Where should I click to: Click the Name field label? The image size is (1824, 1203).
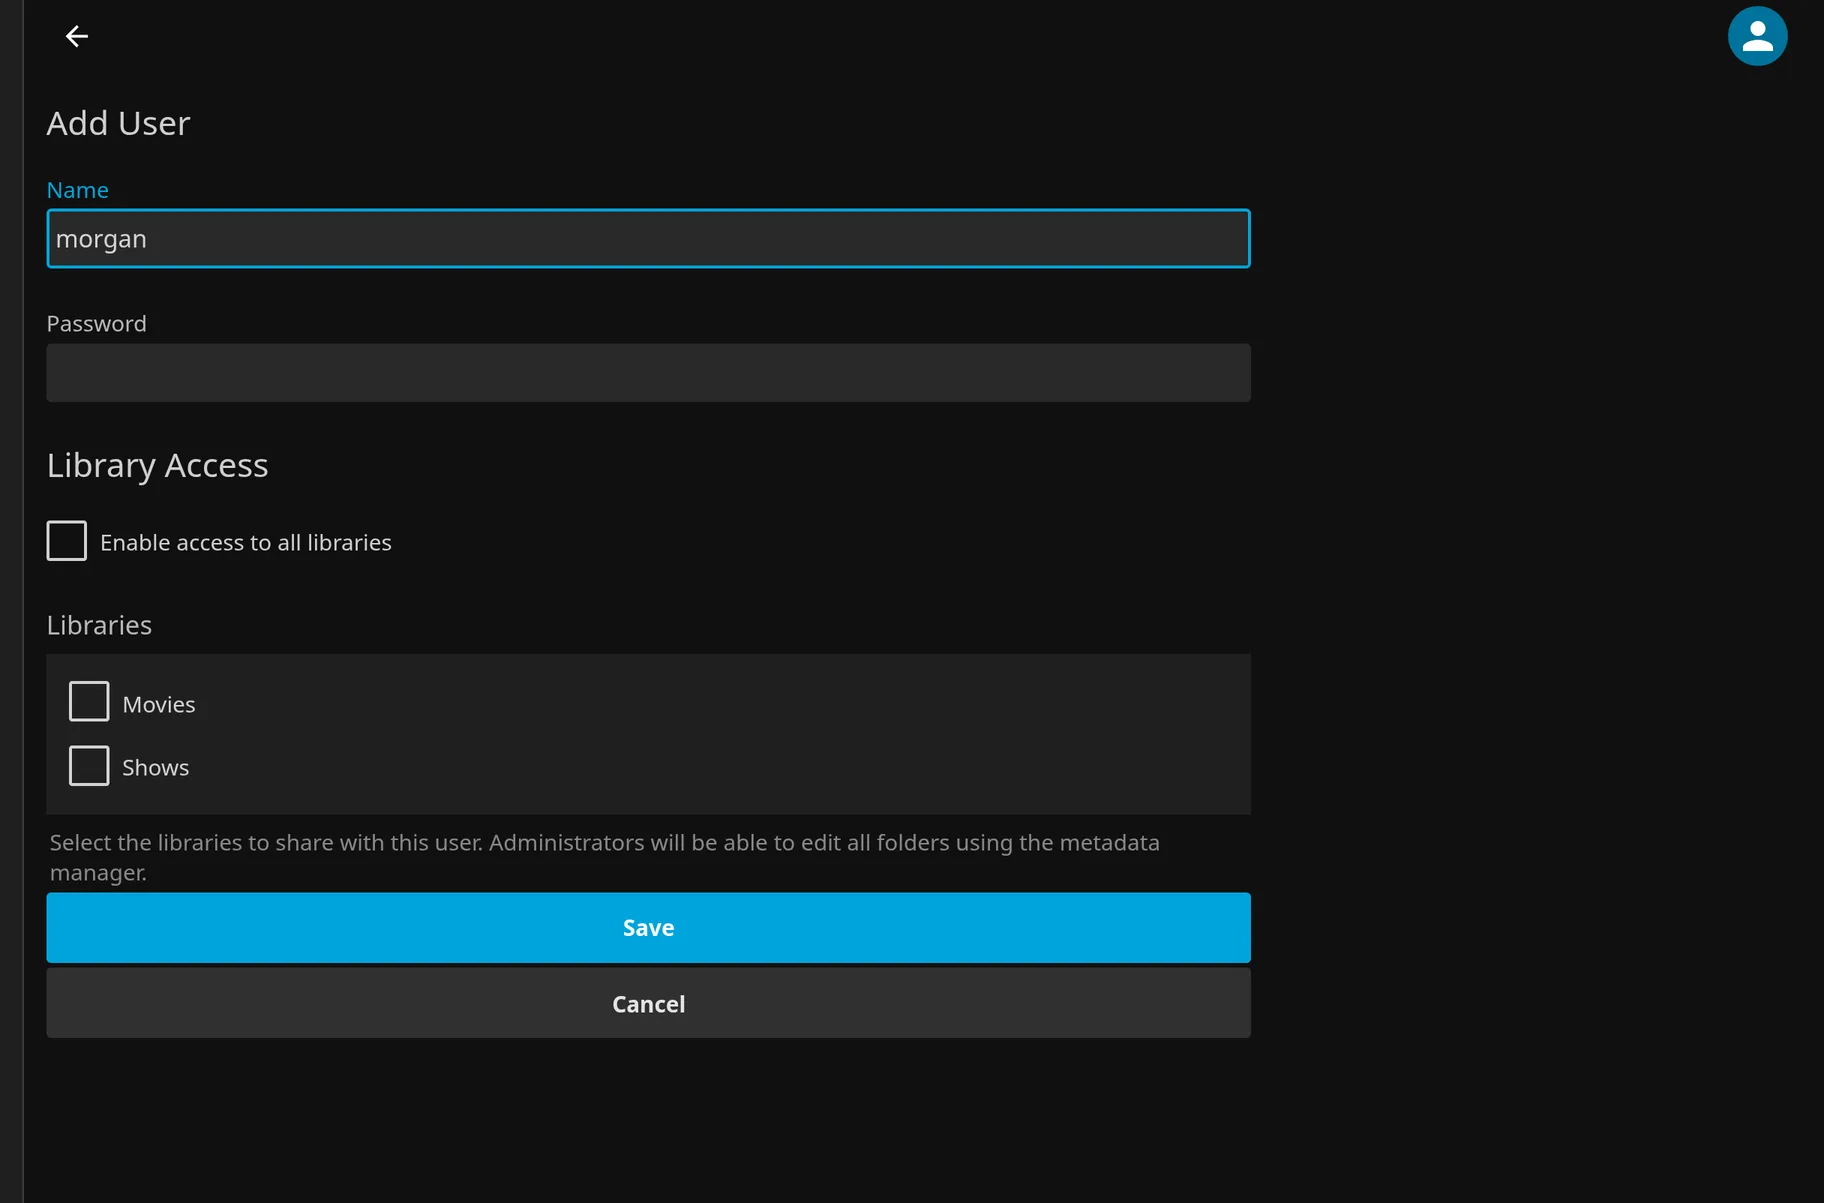click(78, 190)
